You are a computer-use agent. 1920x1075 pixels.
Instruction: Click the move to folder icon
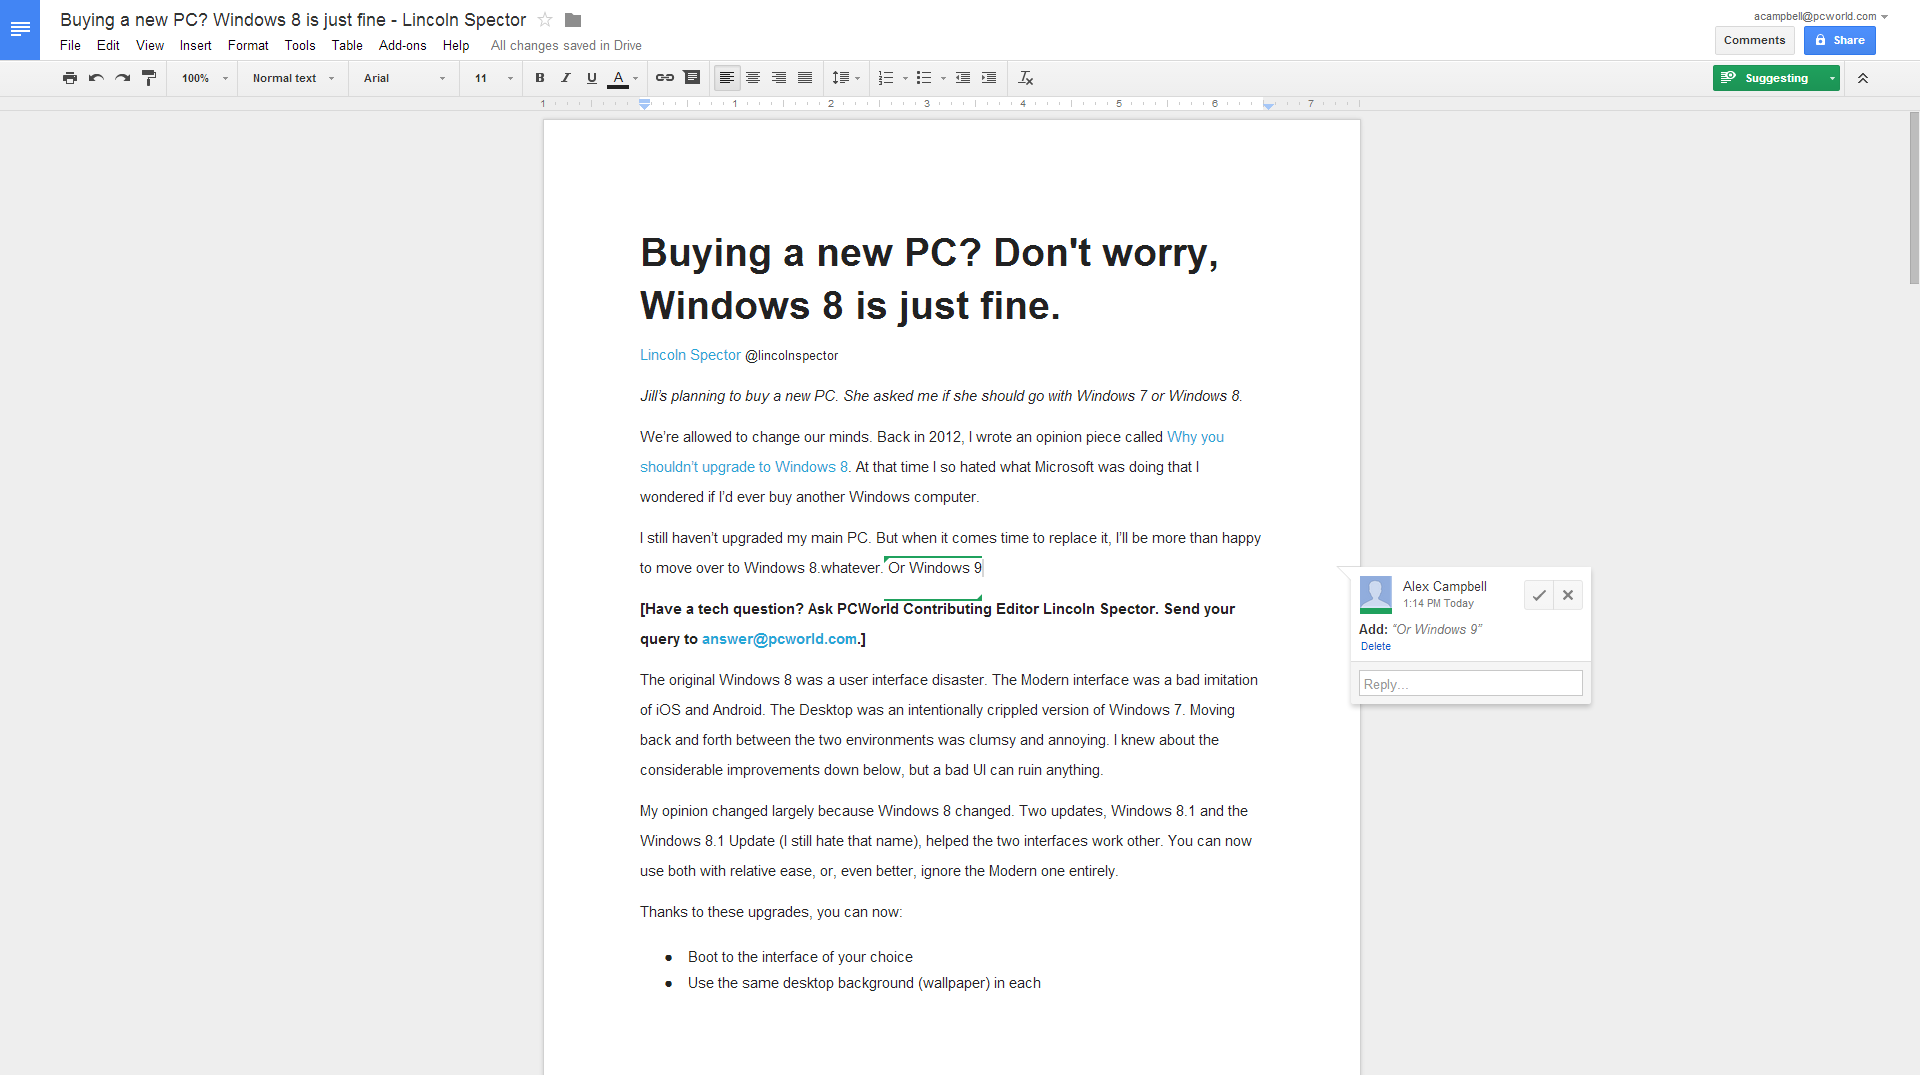coord(573,20)
